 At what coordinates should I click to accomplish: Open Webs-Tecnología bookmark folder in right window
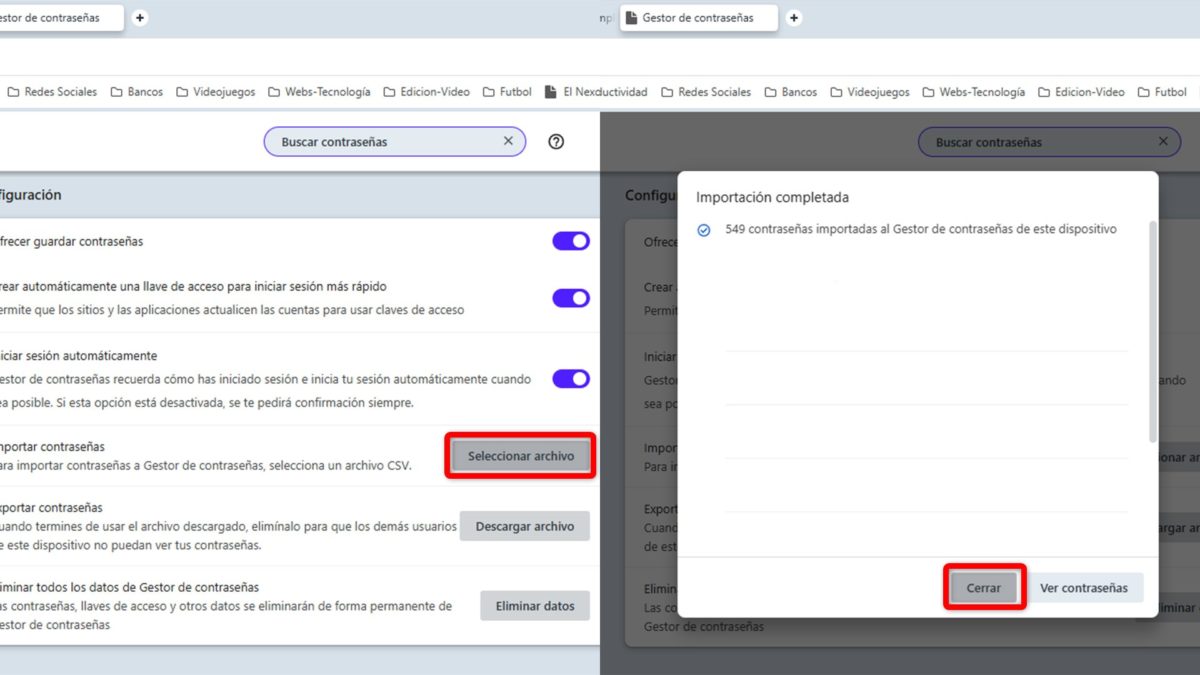click(973, 92)
